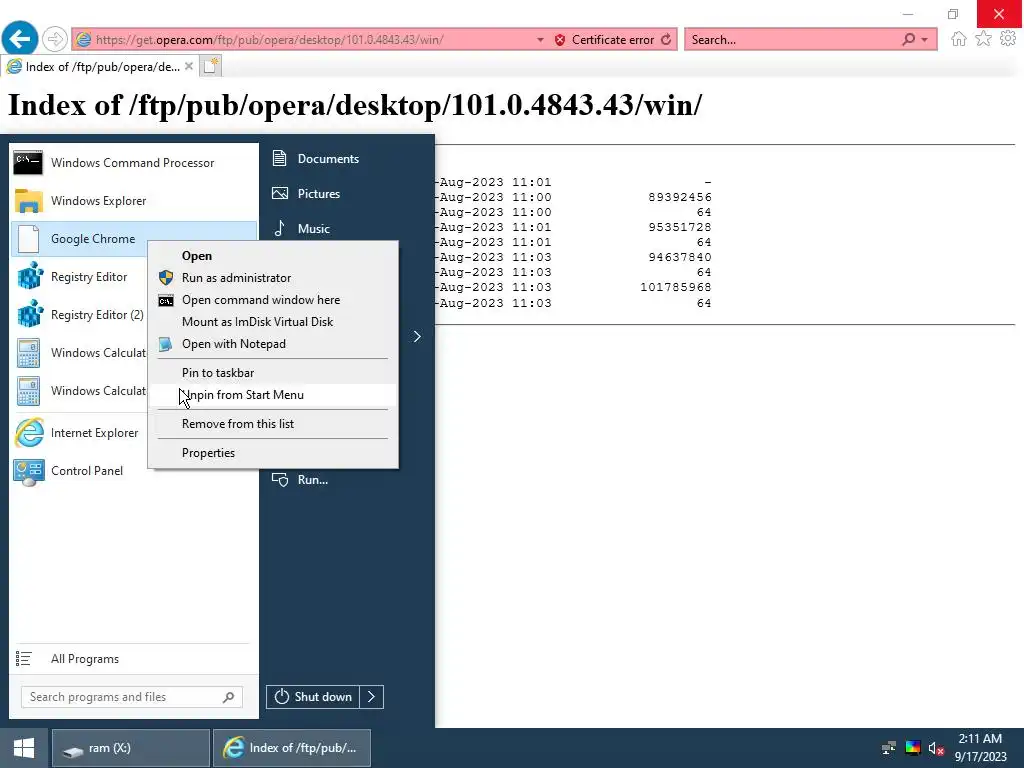Go back with the browser Back arrow
1024x768 pixels.
(20, 39)
